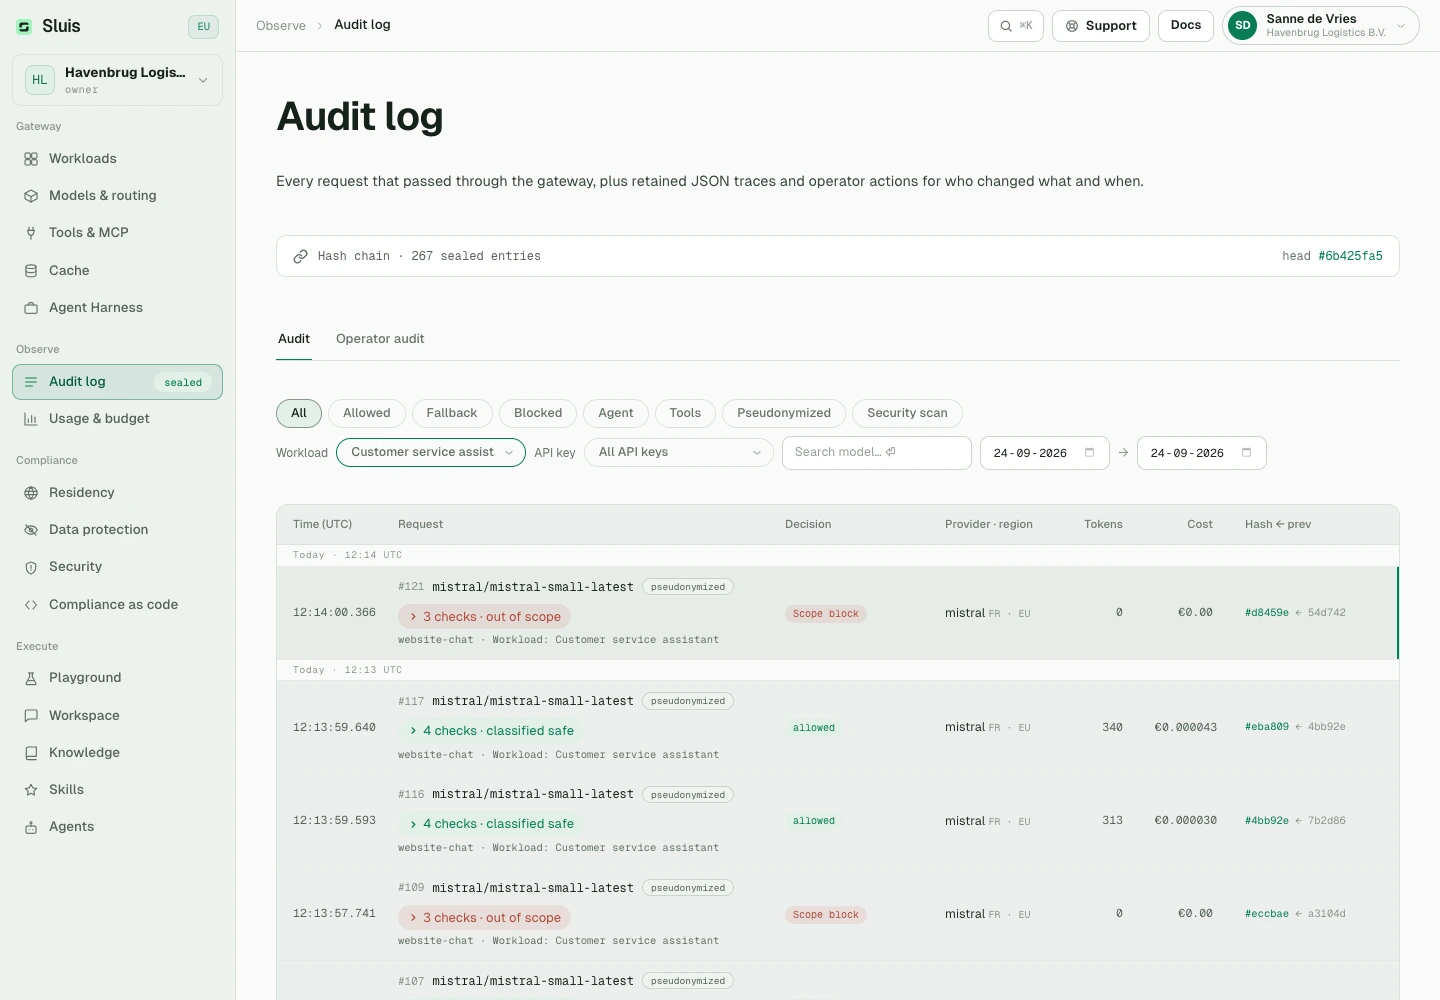Expand the checks for request #109

(x=485, y=918)
